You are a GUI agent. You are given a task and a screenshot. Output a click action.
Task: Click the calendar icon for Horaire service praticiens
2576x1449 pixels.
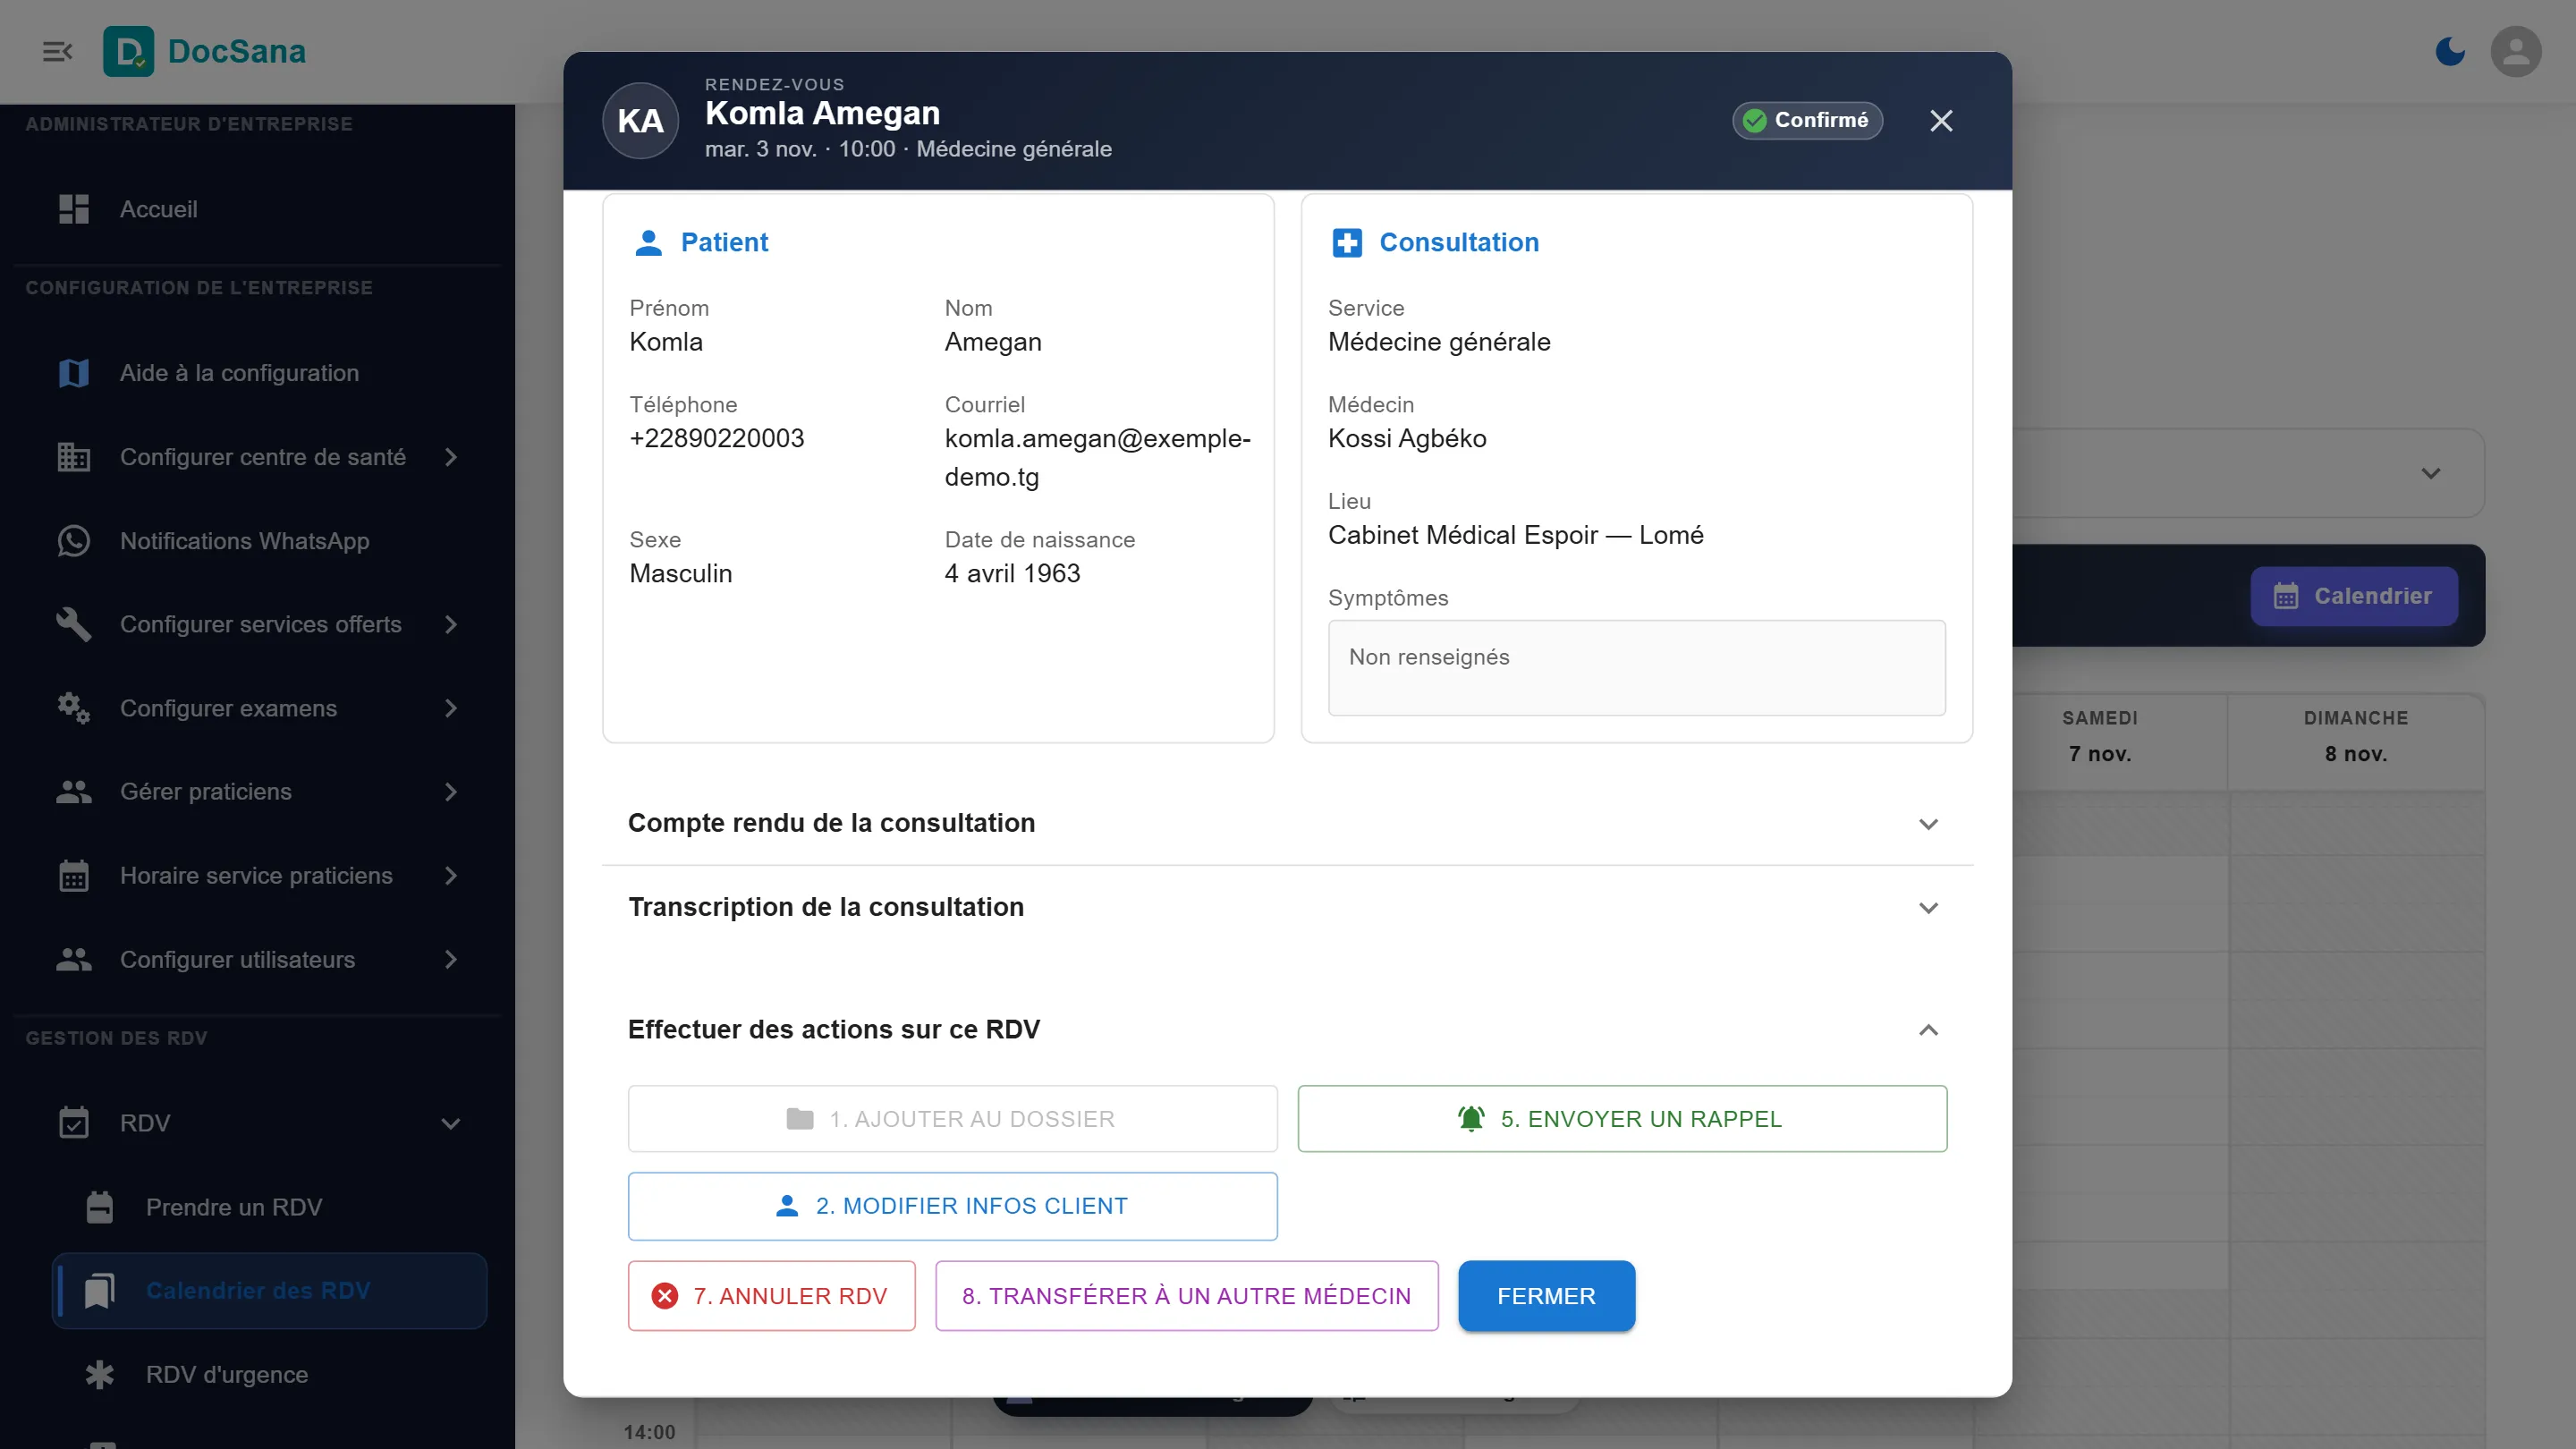point(73,876)
